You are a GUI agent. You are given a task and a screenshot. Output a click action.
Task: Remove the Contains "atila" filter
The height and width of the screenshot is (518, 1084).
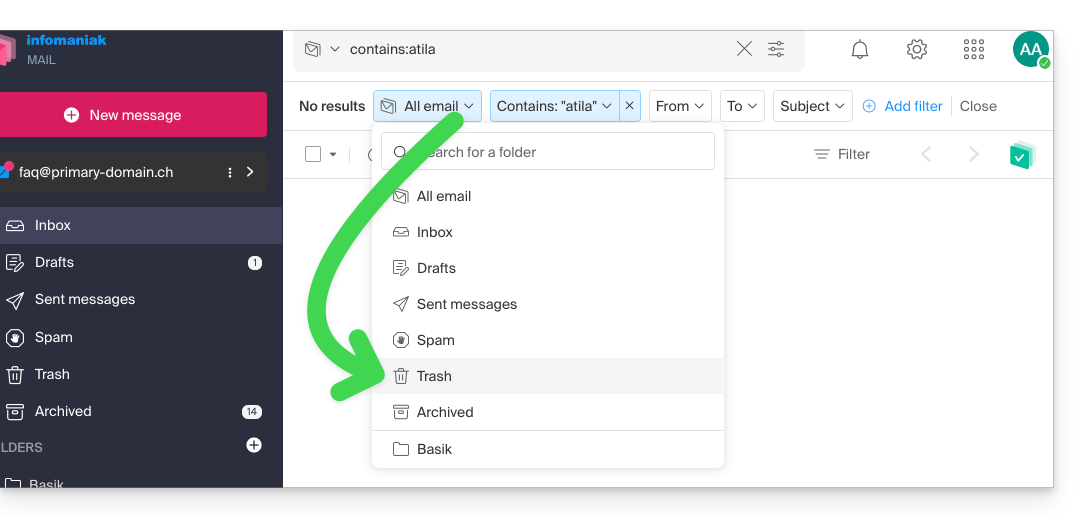[x=629, y=106]
